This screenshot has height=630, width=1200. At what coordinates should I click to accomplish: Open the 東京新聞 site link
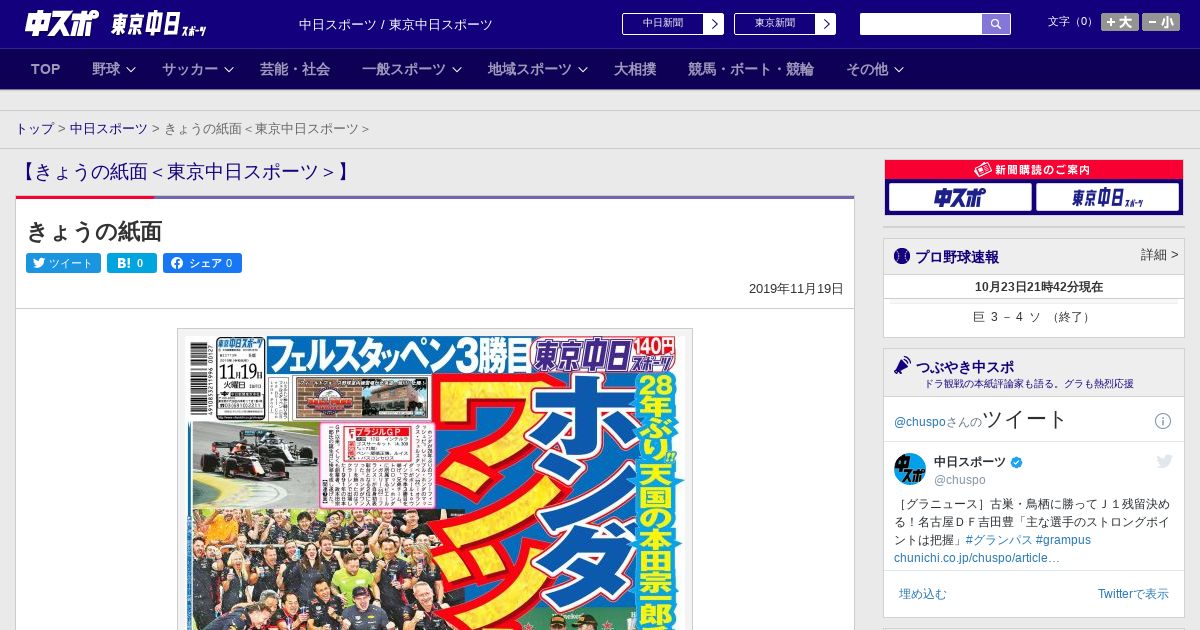tap(785, 24)
